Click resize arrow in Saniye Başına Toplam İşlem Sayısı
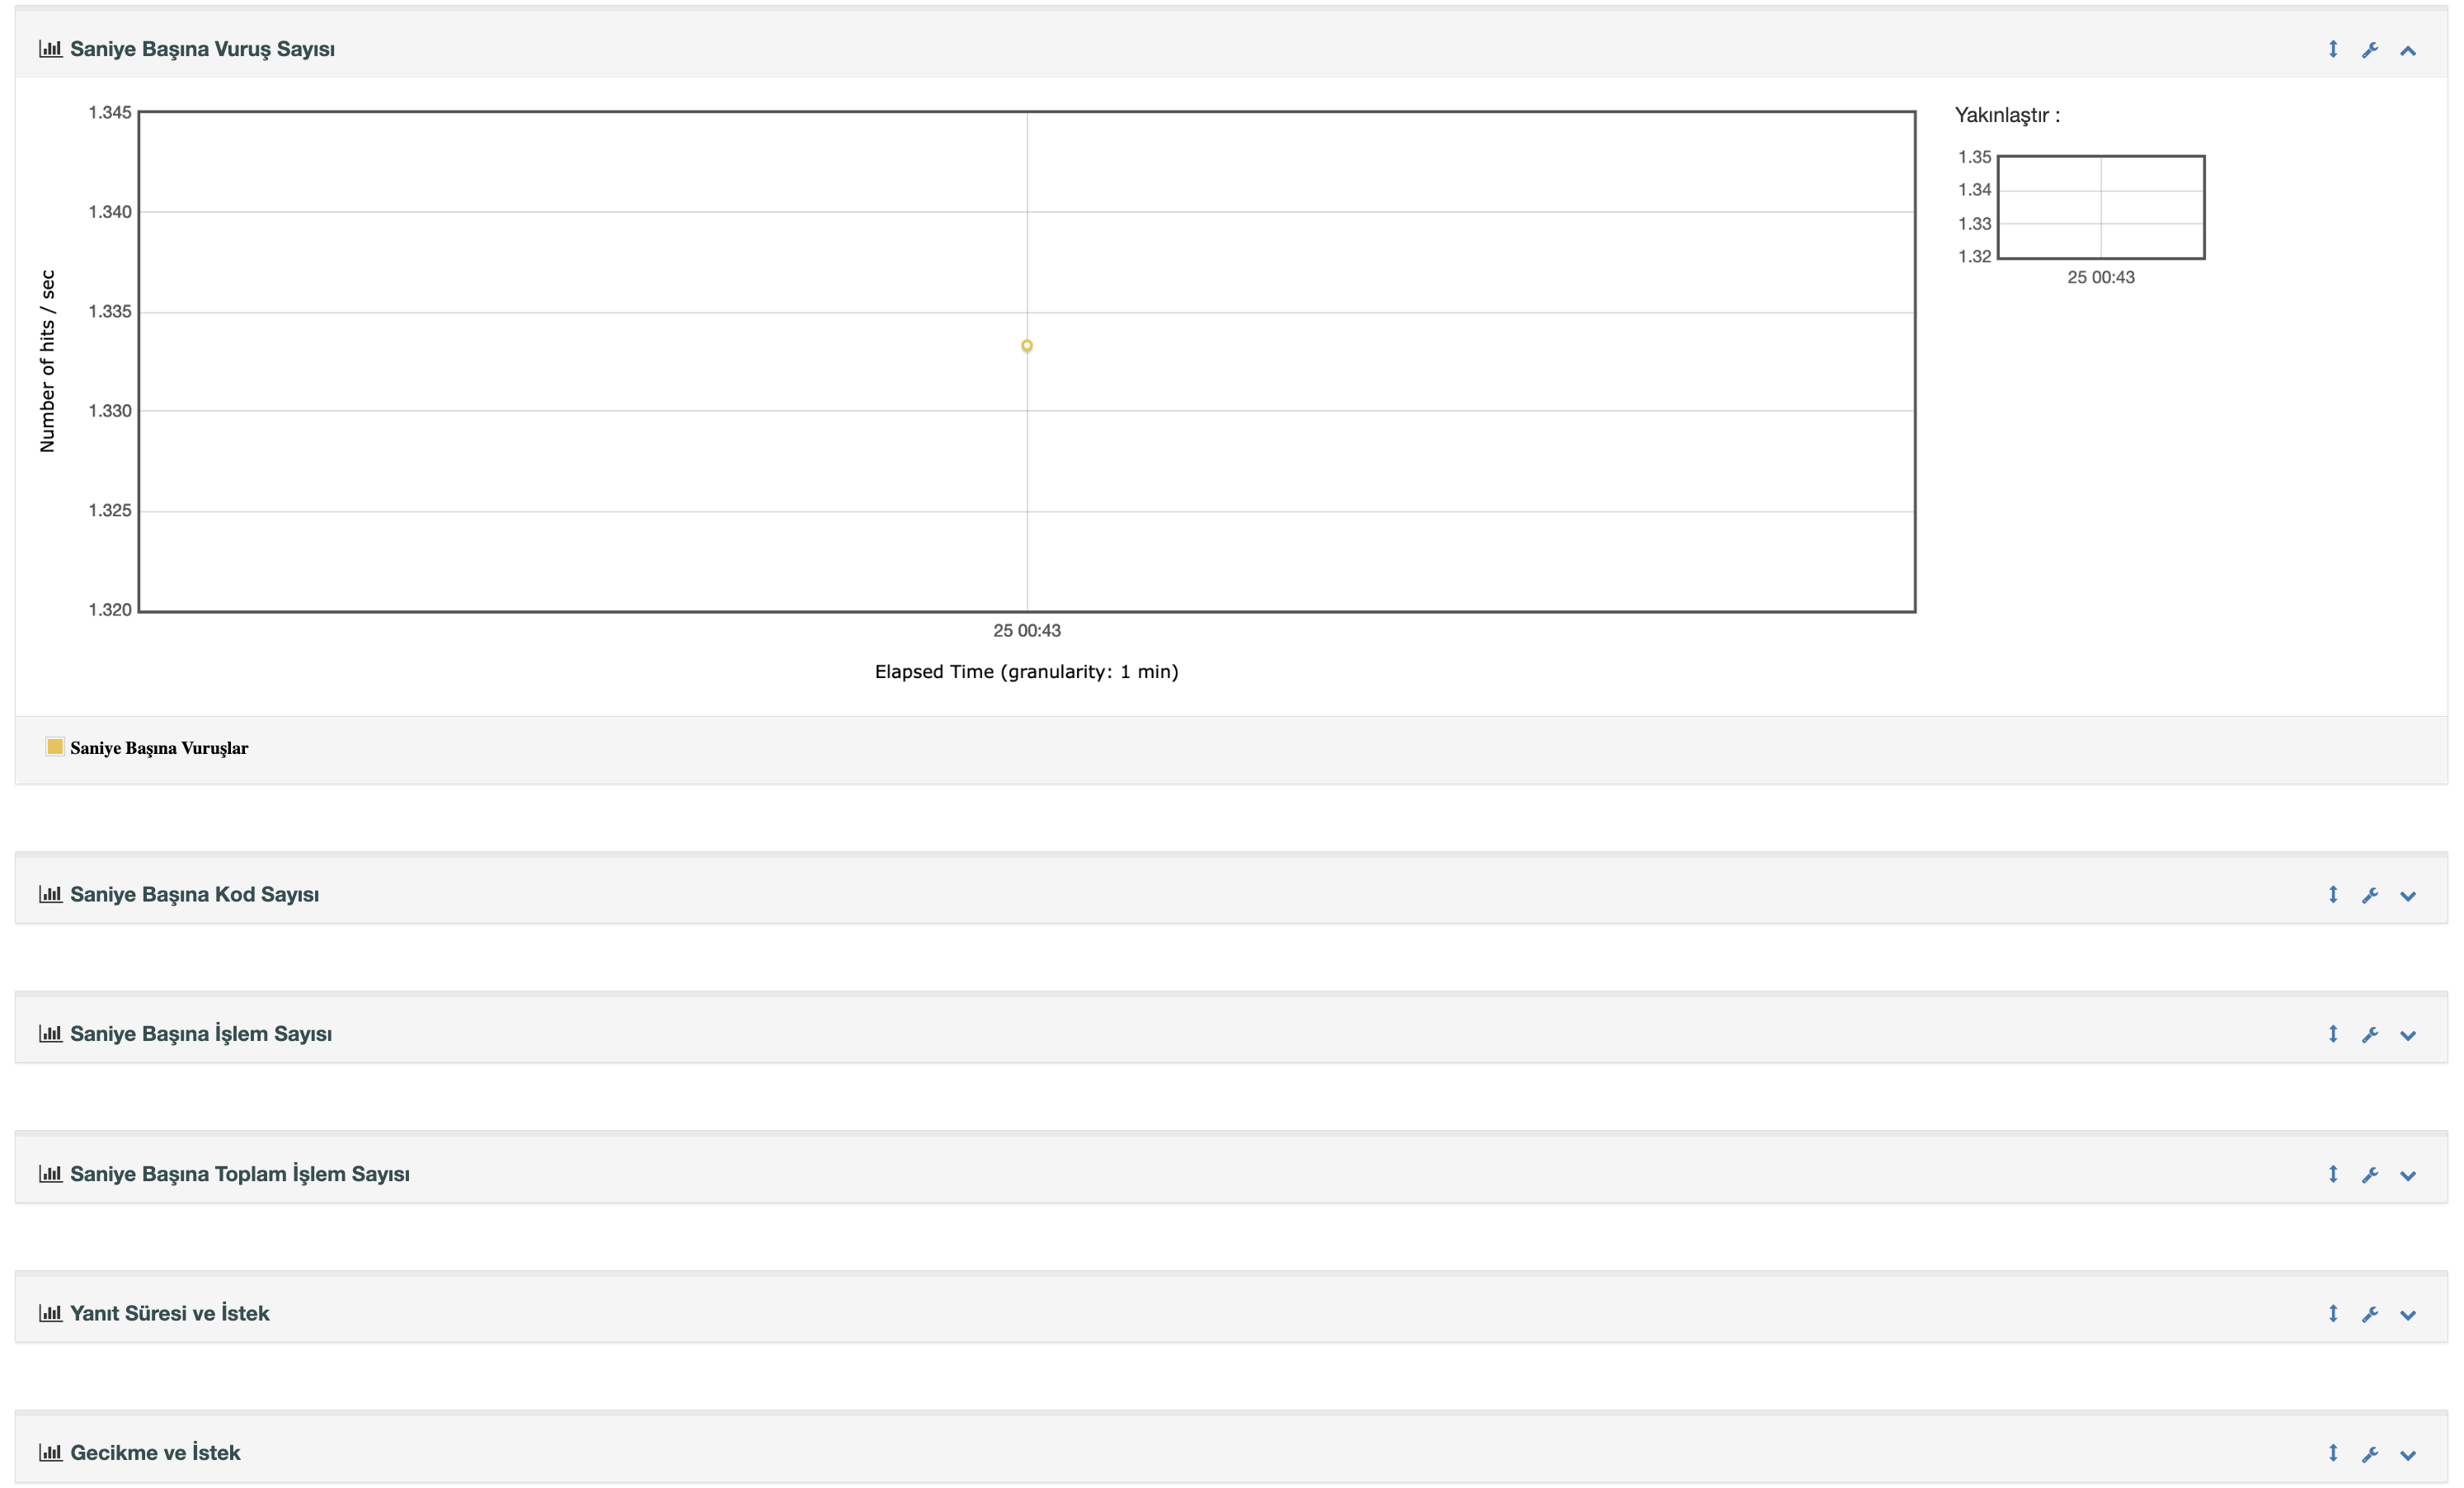The image size is (2464, 1488). click(2332, 1174)
